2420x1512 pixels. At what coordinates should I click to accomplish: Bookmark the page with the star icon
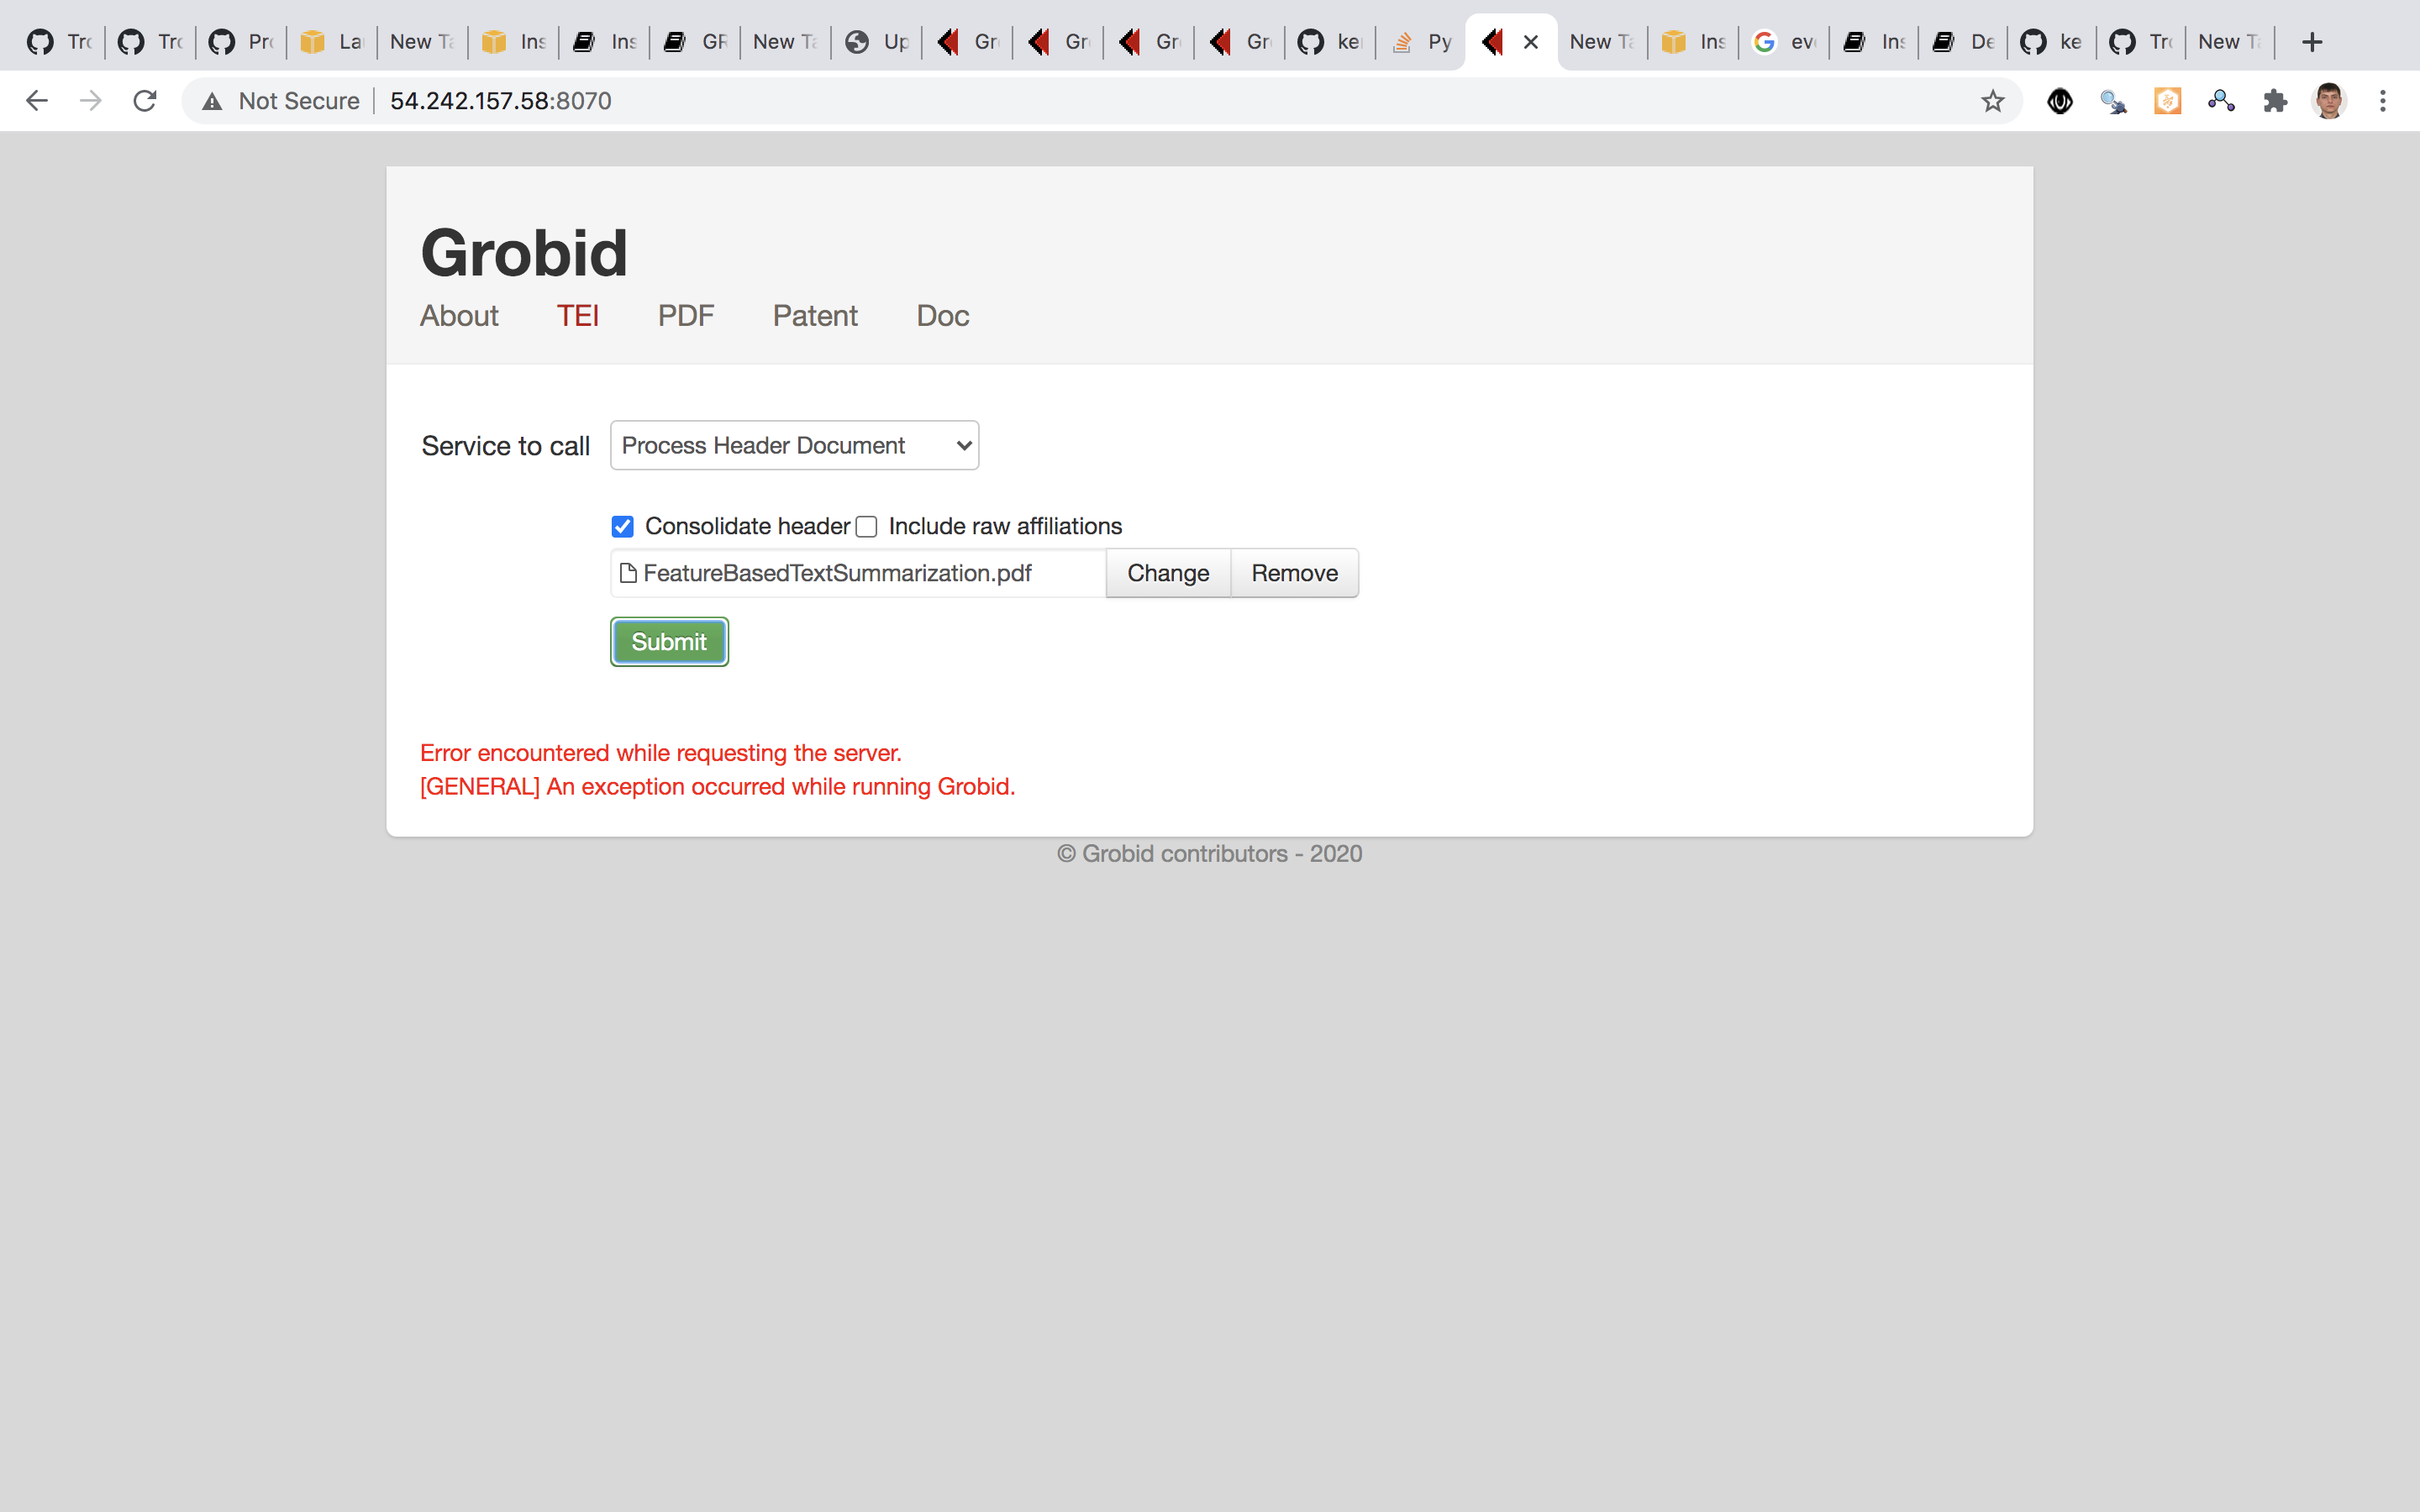[1993, 100]
